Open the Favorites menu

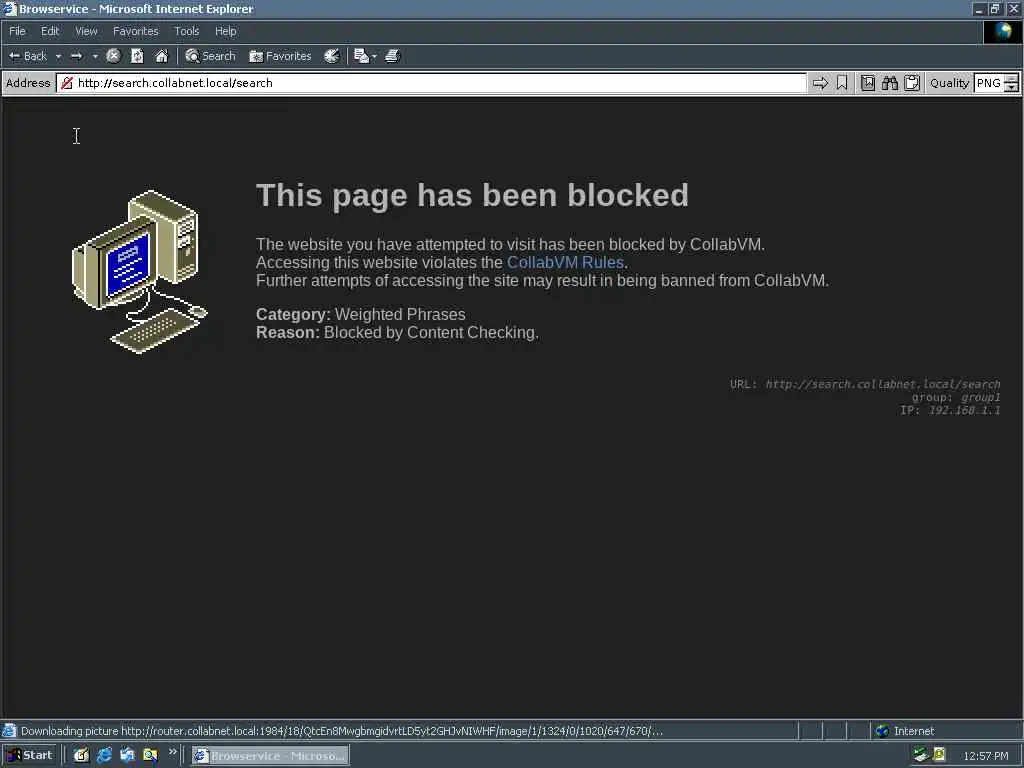point(136,31)
